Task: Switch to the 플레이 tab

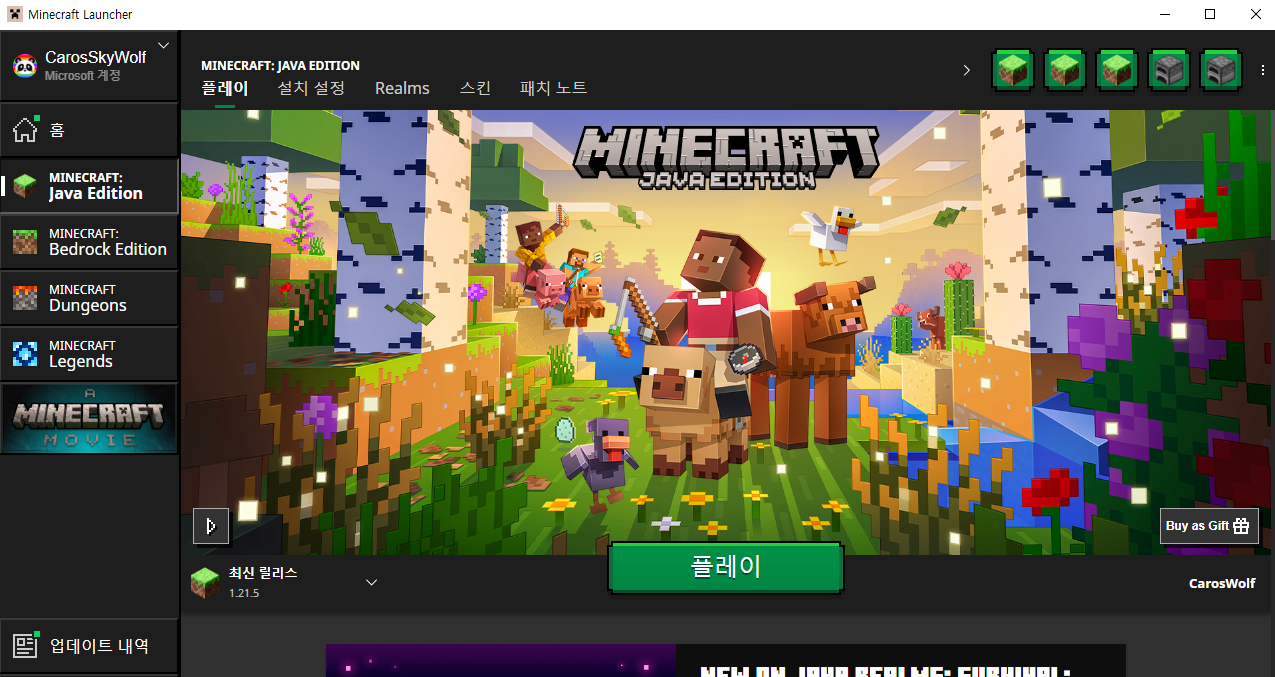Action: click(224, 88)
